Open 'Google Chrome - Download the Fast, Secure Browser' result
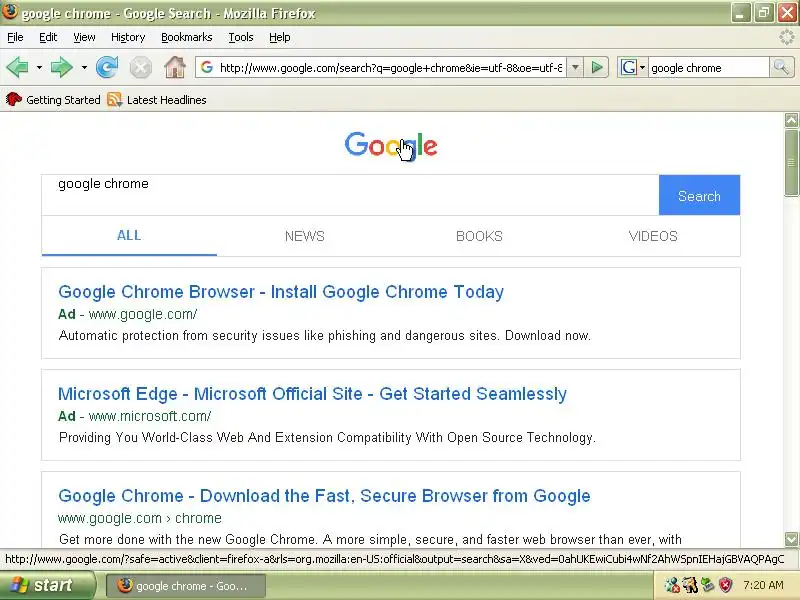The height and width of the screenshot is (600, 800). pos(324,496)
